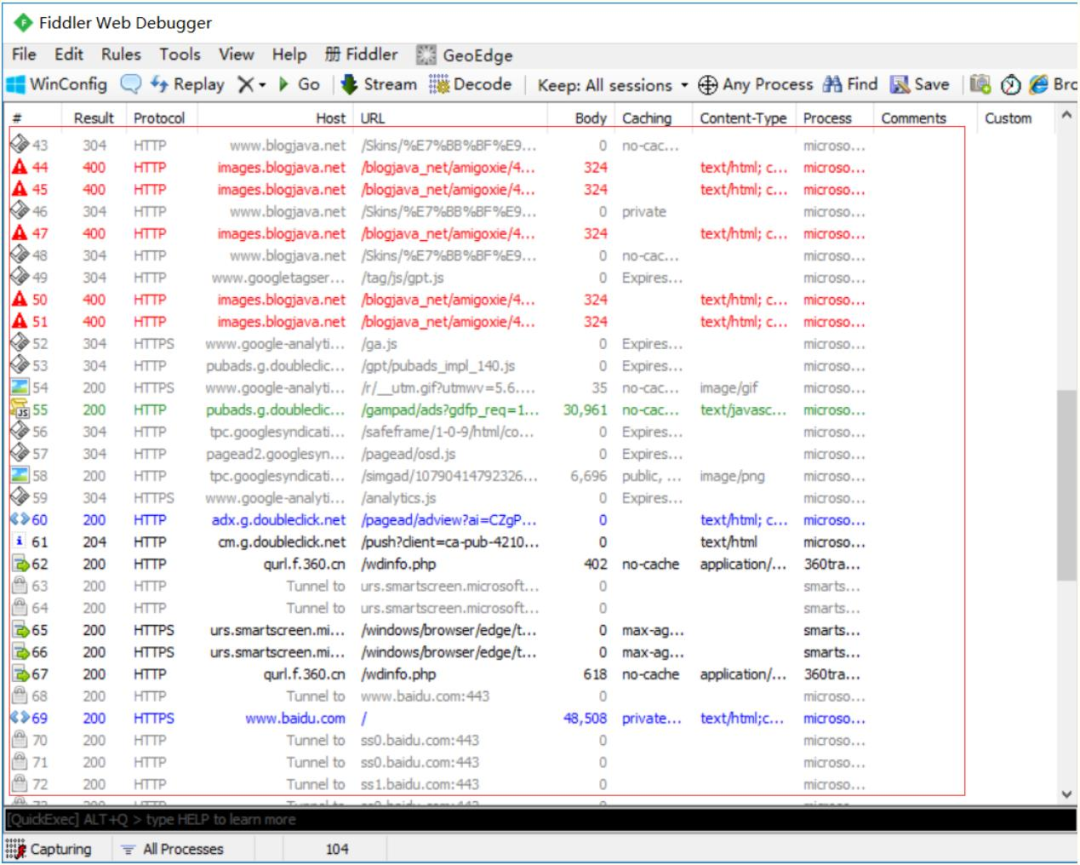
Task: Open Find sessions binoculars
Action: point(851,85)
